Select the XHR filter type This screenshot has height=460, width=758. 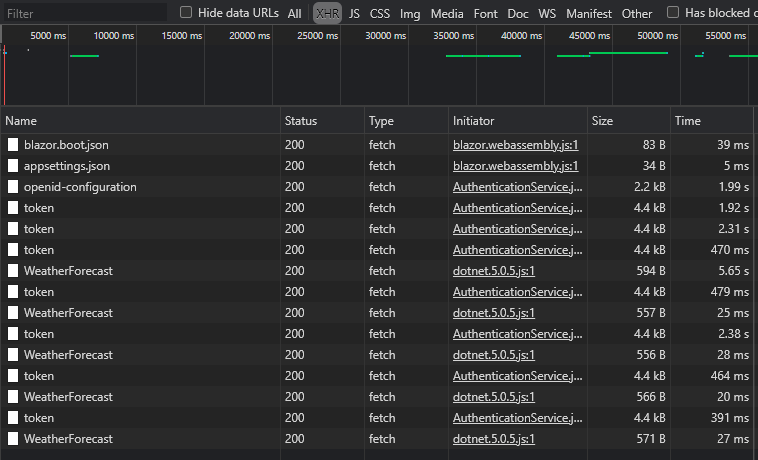[327, 14]
